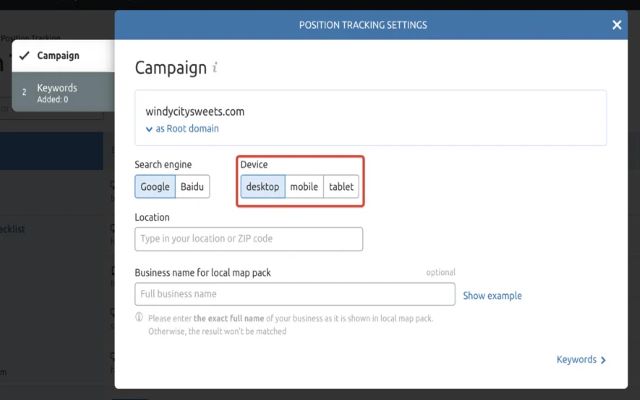Click the Full business name input
The width and height of the screenshot is (640, 400).
pyautogui.click(x=294, y=294)
